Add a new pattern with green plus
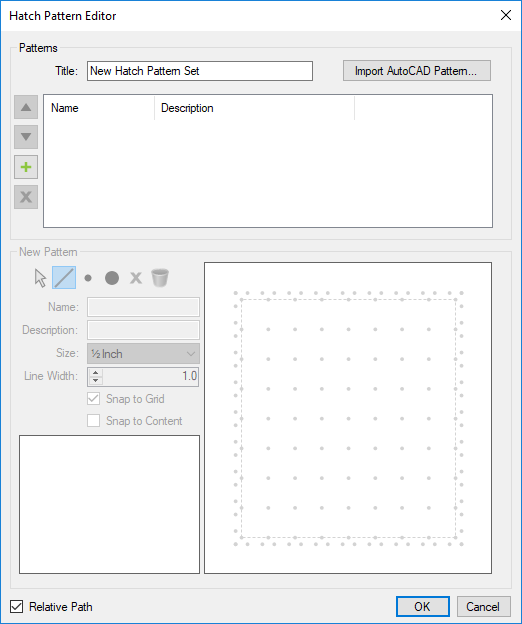This screenshot has width=522, height=624. click(x=26, y=167)
